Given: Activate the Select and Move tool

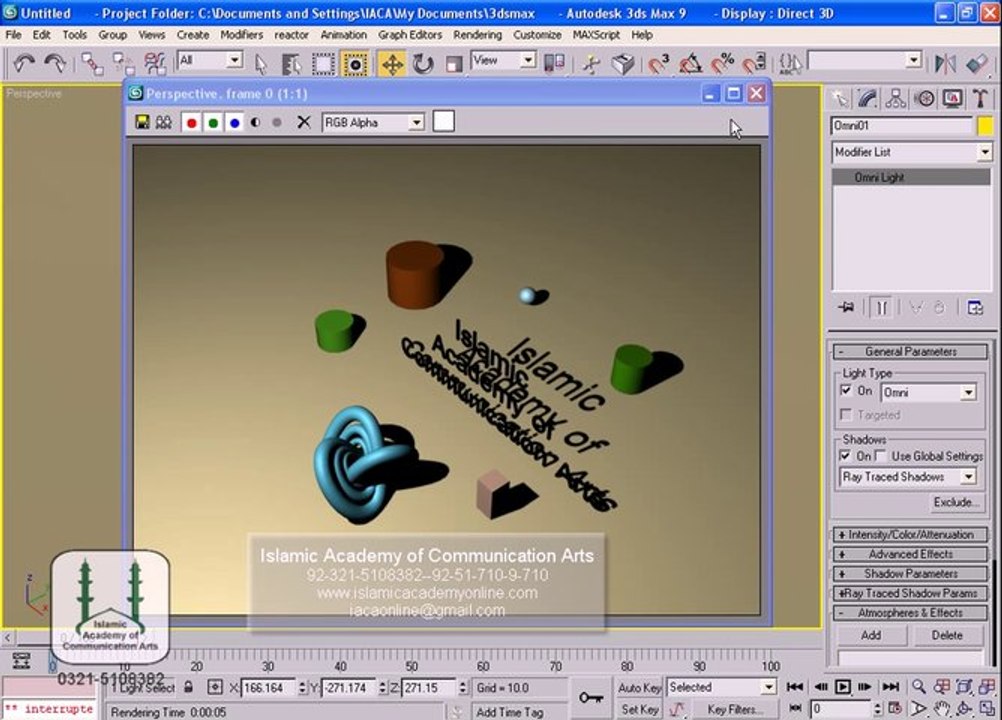Looking at the screenshot, I should pos(392,64).
